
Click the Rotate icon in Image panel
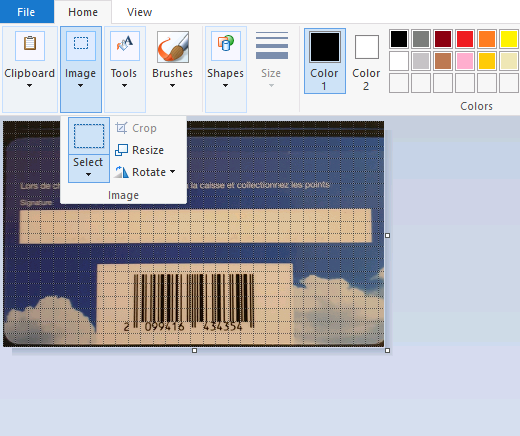coord(121,172)
